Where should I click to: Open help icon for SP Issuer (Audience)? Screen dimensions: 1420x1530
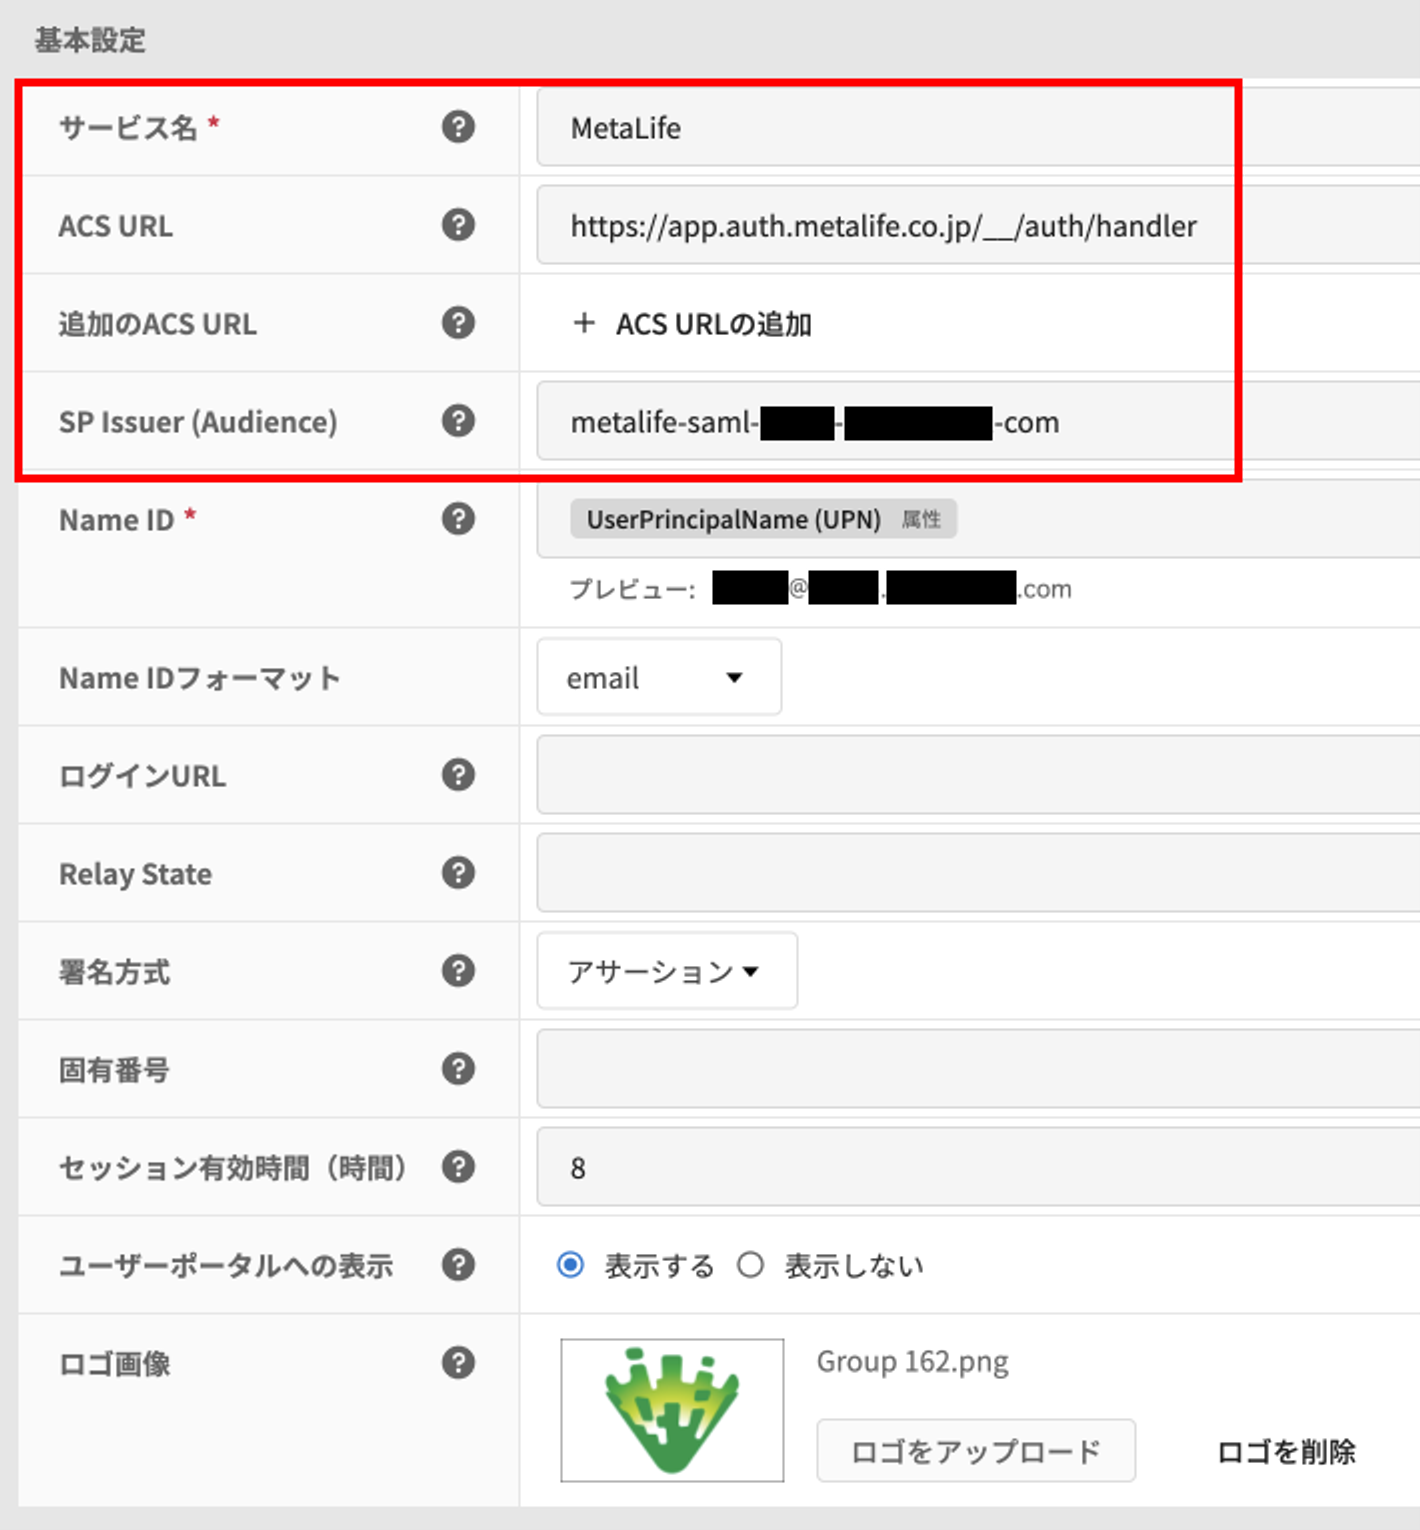pos(458,421)
